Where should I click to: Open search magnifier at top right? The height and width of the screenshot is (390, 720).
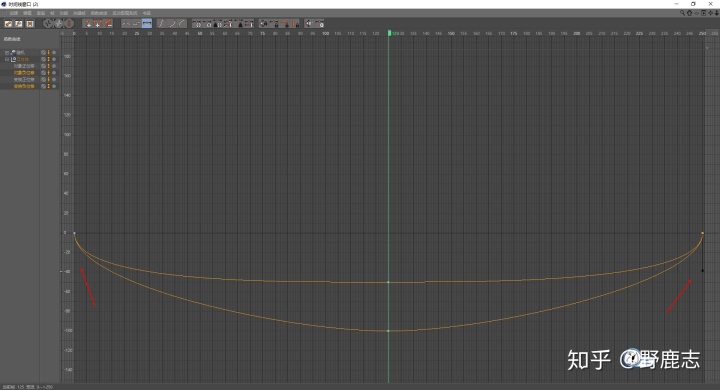pos(682,13)
